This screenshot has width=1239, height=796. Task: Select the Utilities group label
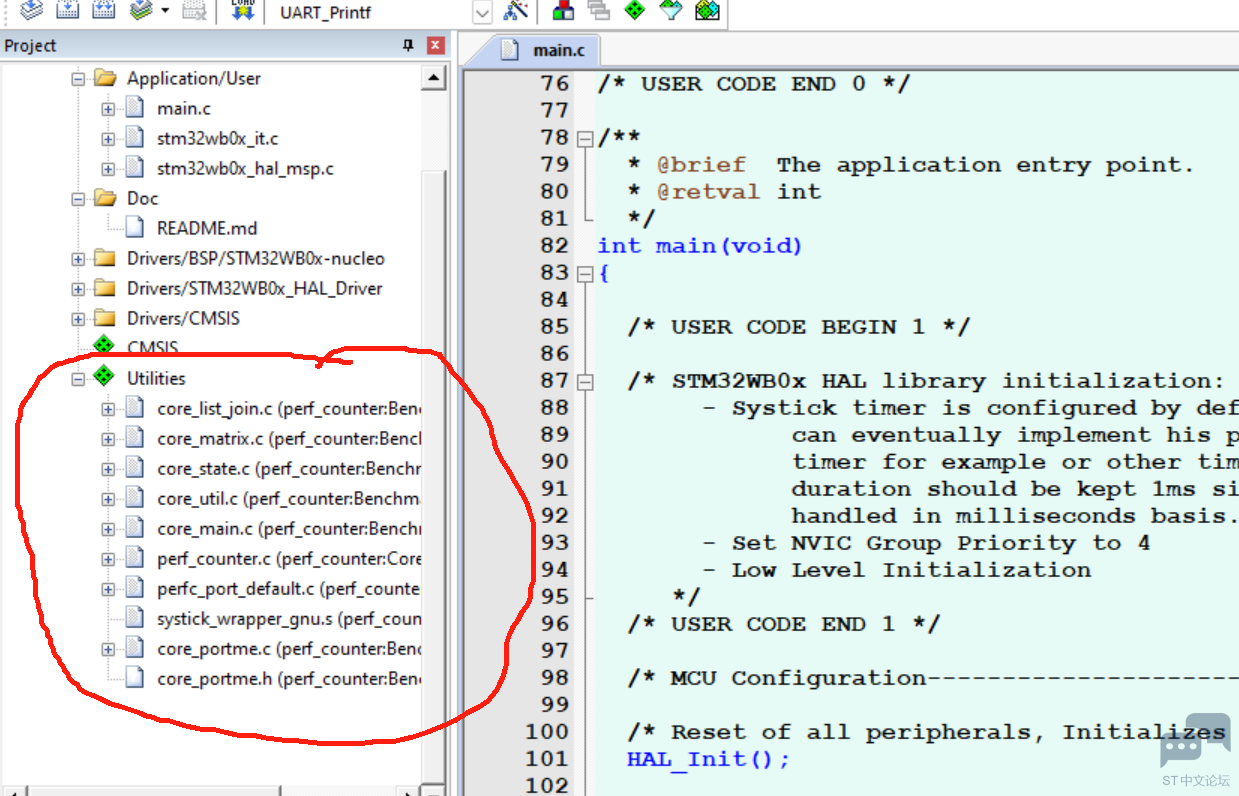point(156,378)
